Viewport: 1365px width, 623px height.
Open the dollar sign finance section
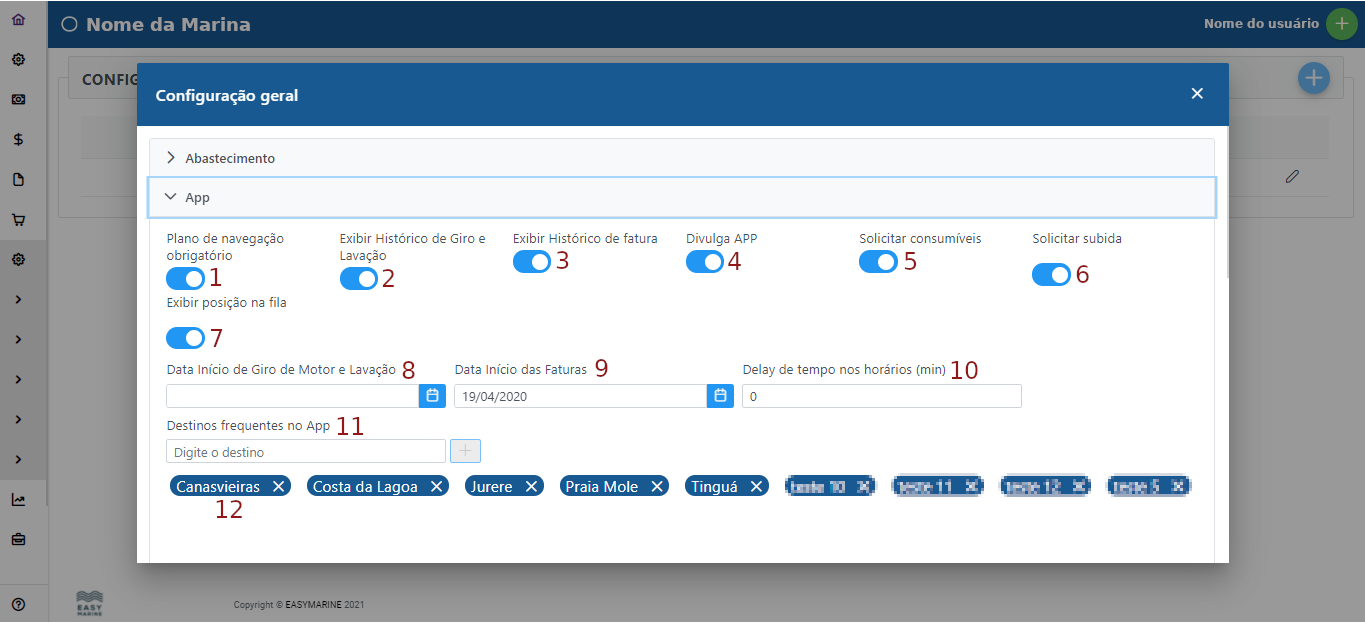coord(18,140)
